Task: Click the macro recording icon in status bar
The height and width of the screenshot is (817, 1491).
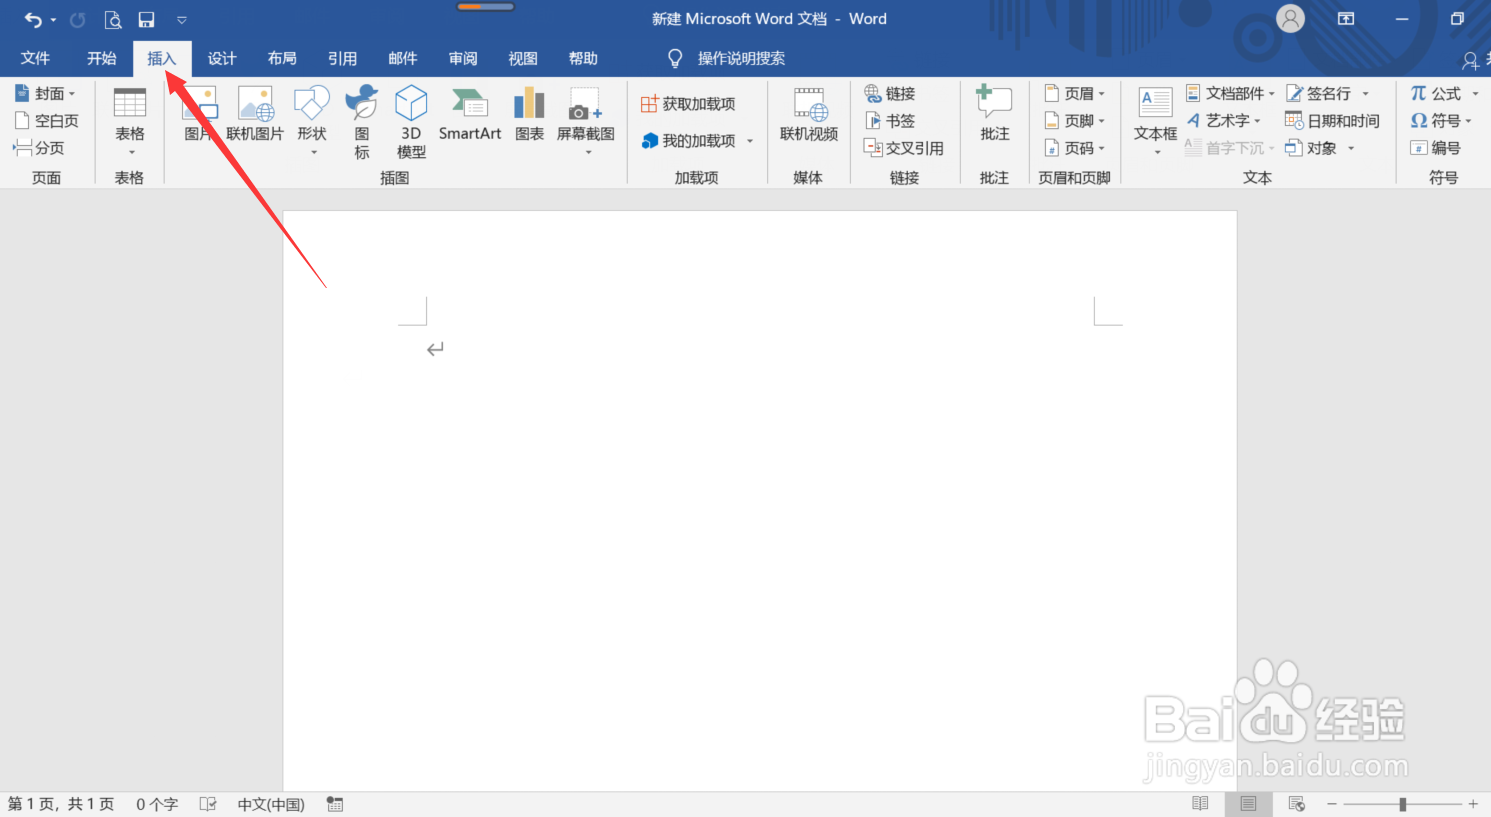Action: (x=335, y=804)
